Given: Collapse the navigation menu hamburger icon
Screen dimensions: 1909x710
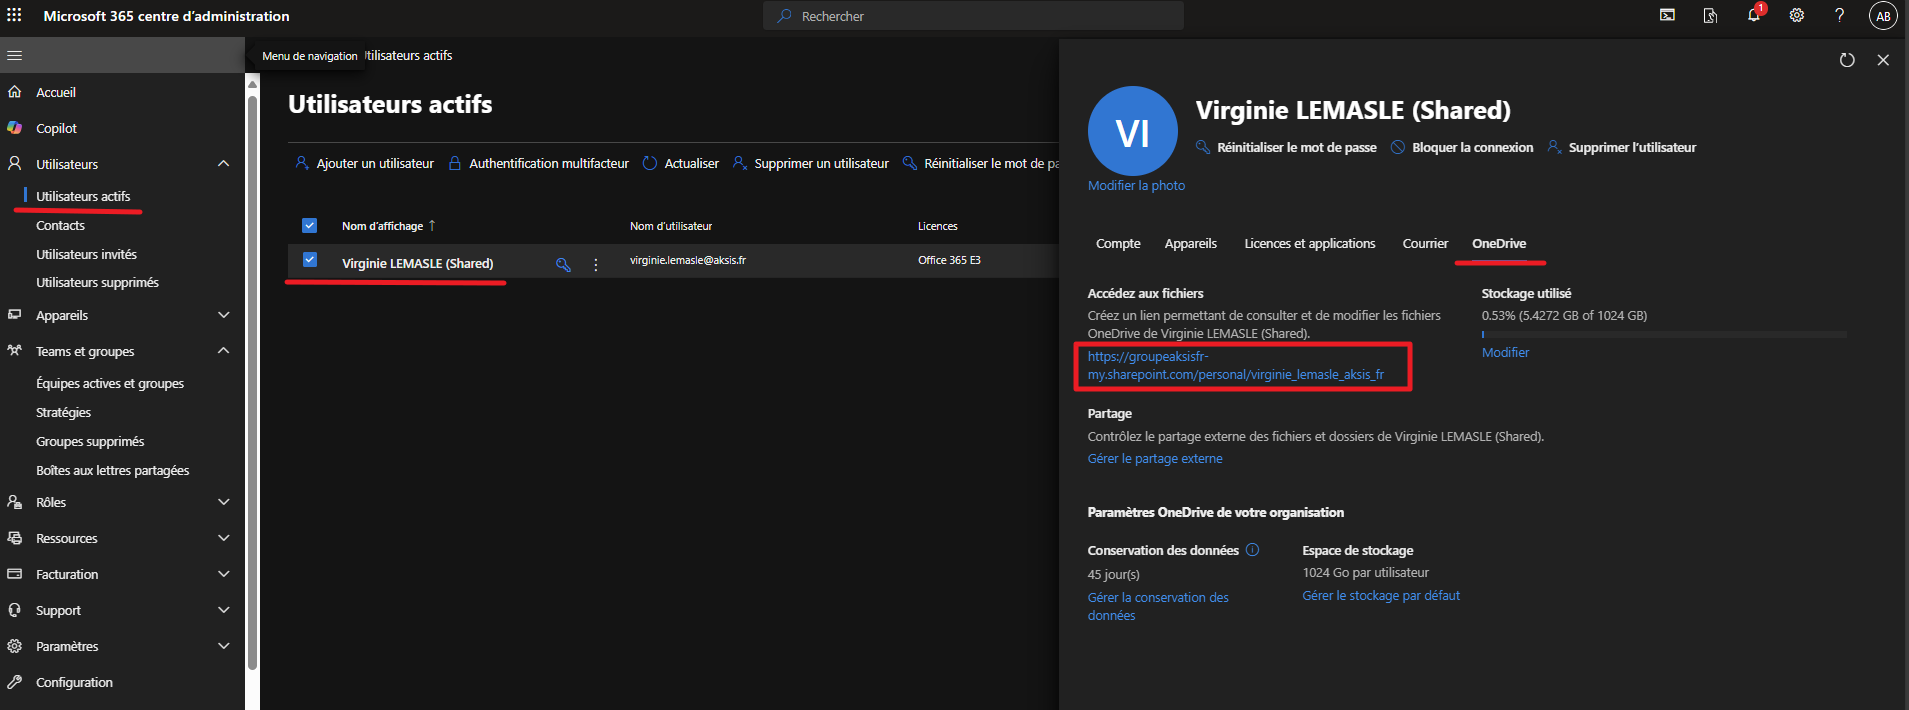Looking at the screenshot, I should coord(14,55).
